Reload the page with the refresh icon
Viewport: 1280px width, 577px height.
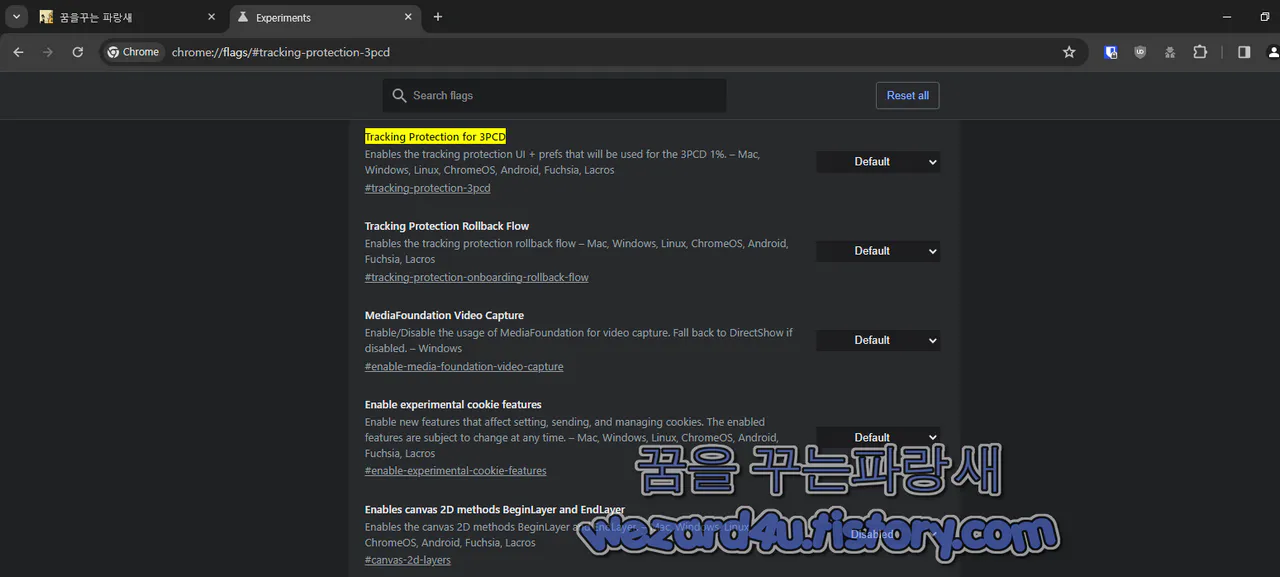[78, 52]
